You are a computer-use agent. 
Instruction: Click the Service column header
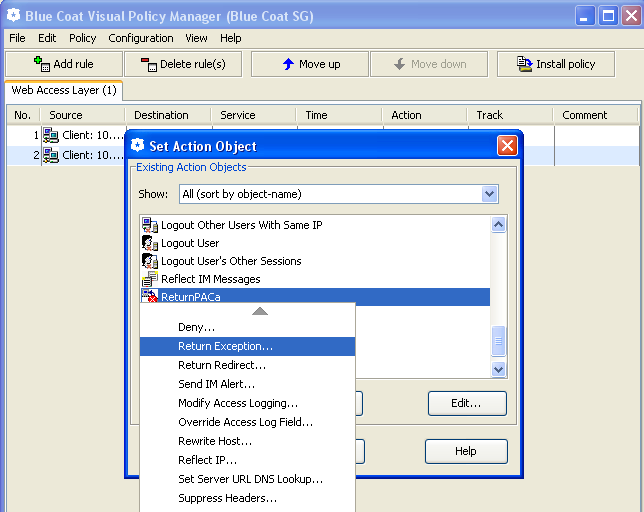(254, 115)
